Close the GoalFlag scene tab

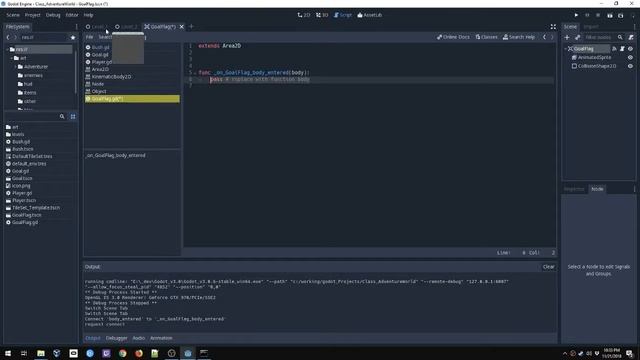click(182, 27)
